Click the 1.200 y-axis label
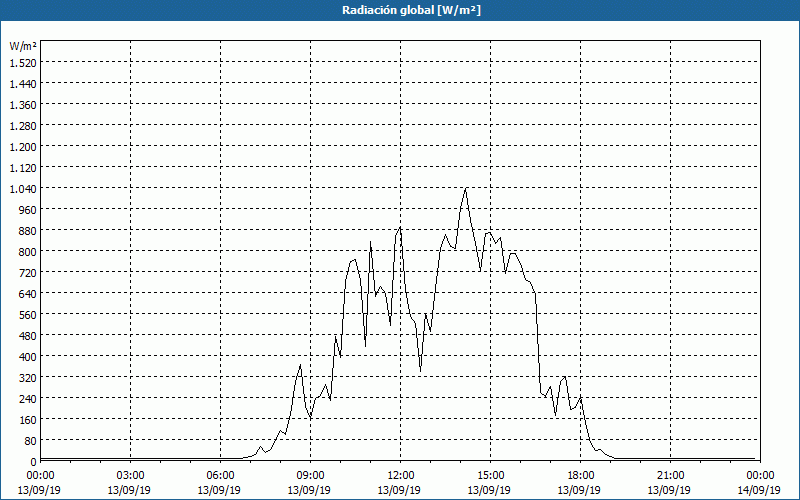800x500 pixels. point(23,146)
